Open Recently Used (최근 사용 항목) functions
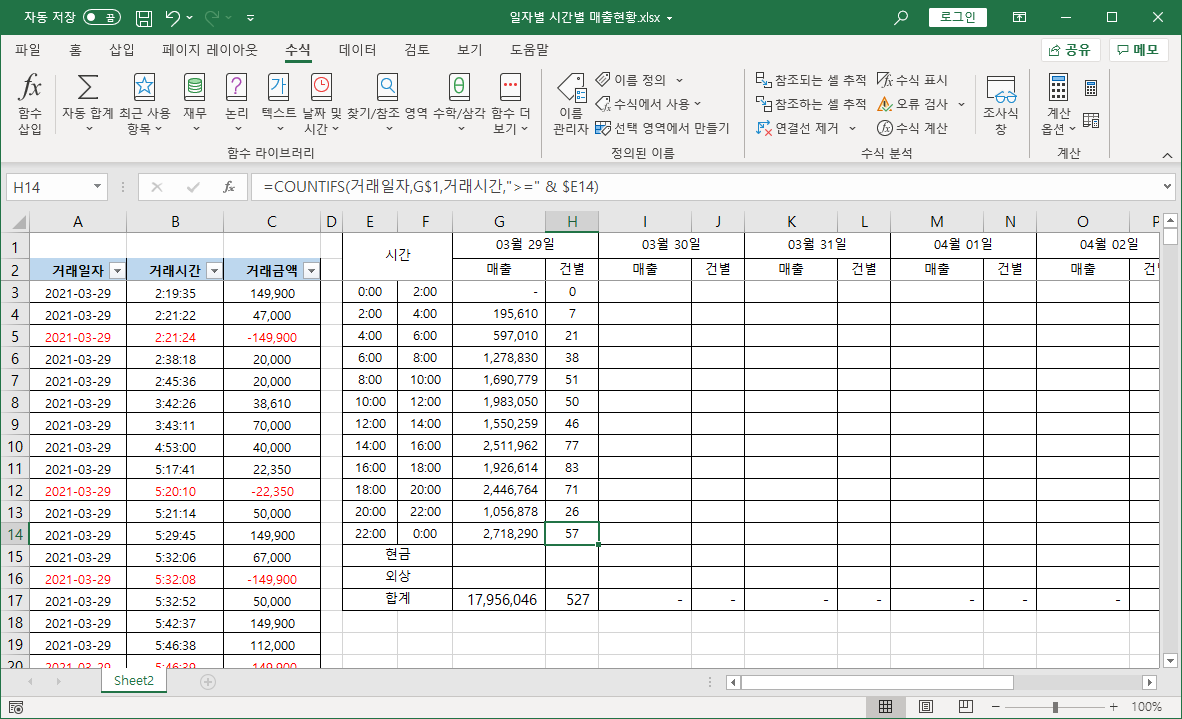Image resolution: width=1182 pixels, height=719 pixels. click(x=144, y=104)
